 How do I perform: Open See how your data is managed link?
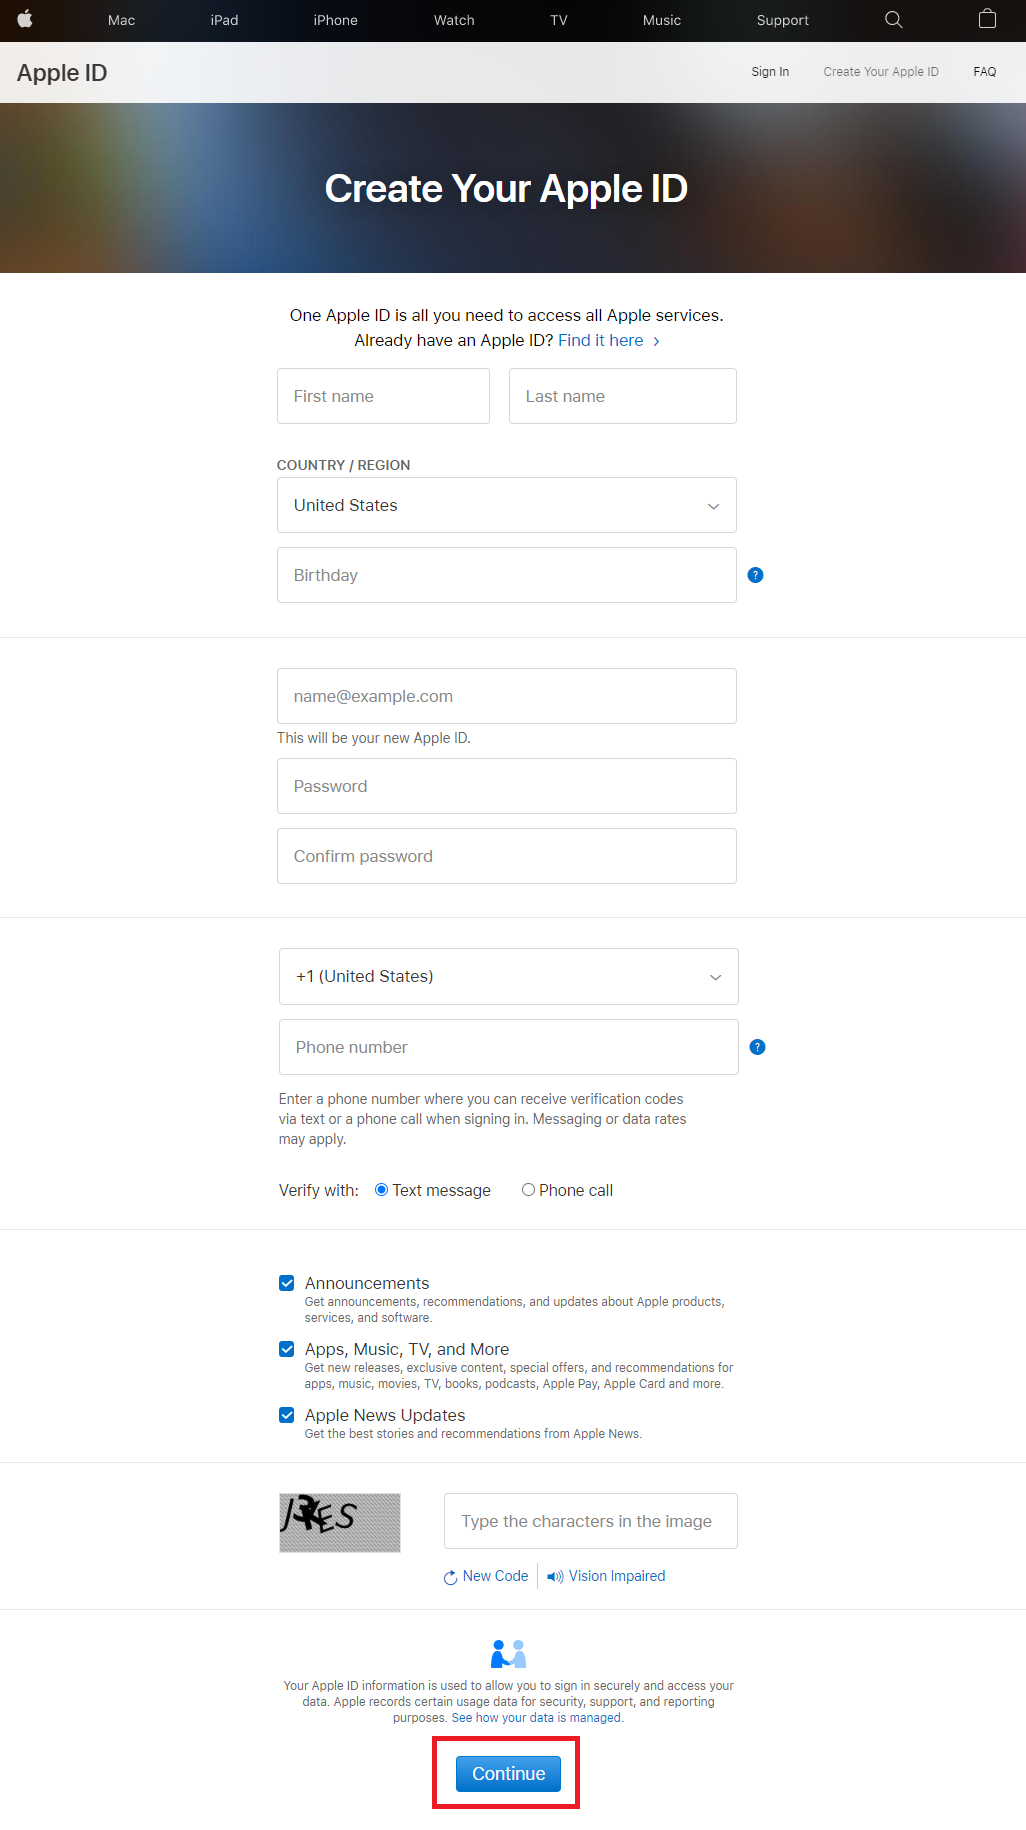(x=536, y=1718)
